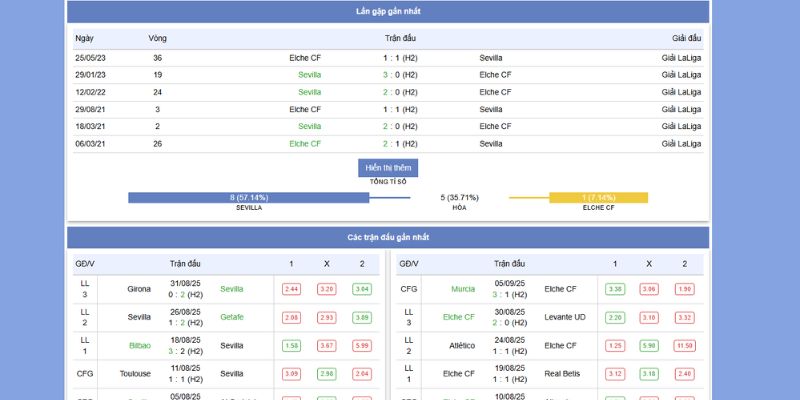The width and height of the screenshot is (800, 400).
Task: Open the 'Lần gặp gần nhất' section header
Action: click(388, 11)
